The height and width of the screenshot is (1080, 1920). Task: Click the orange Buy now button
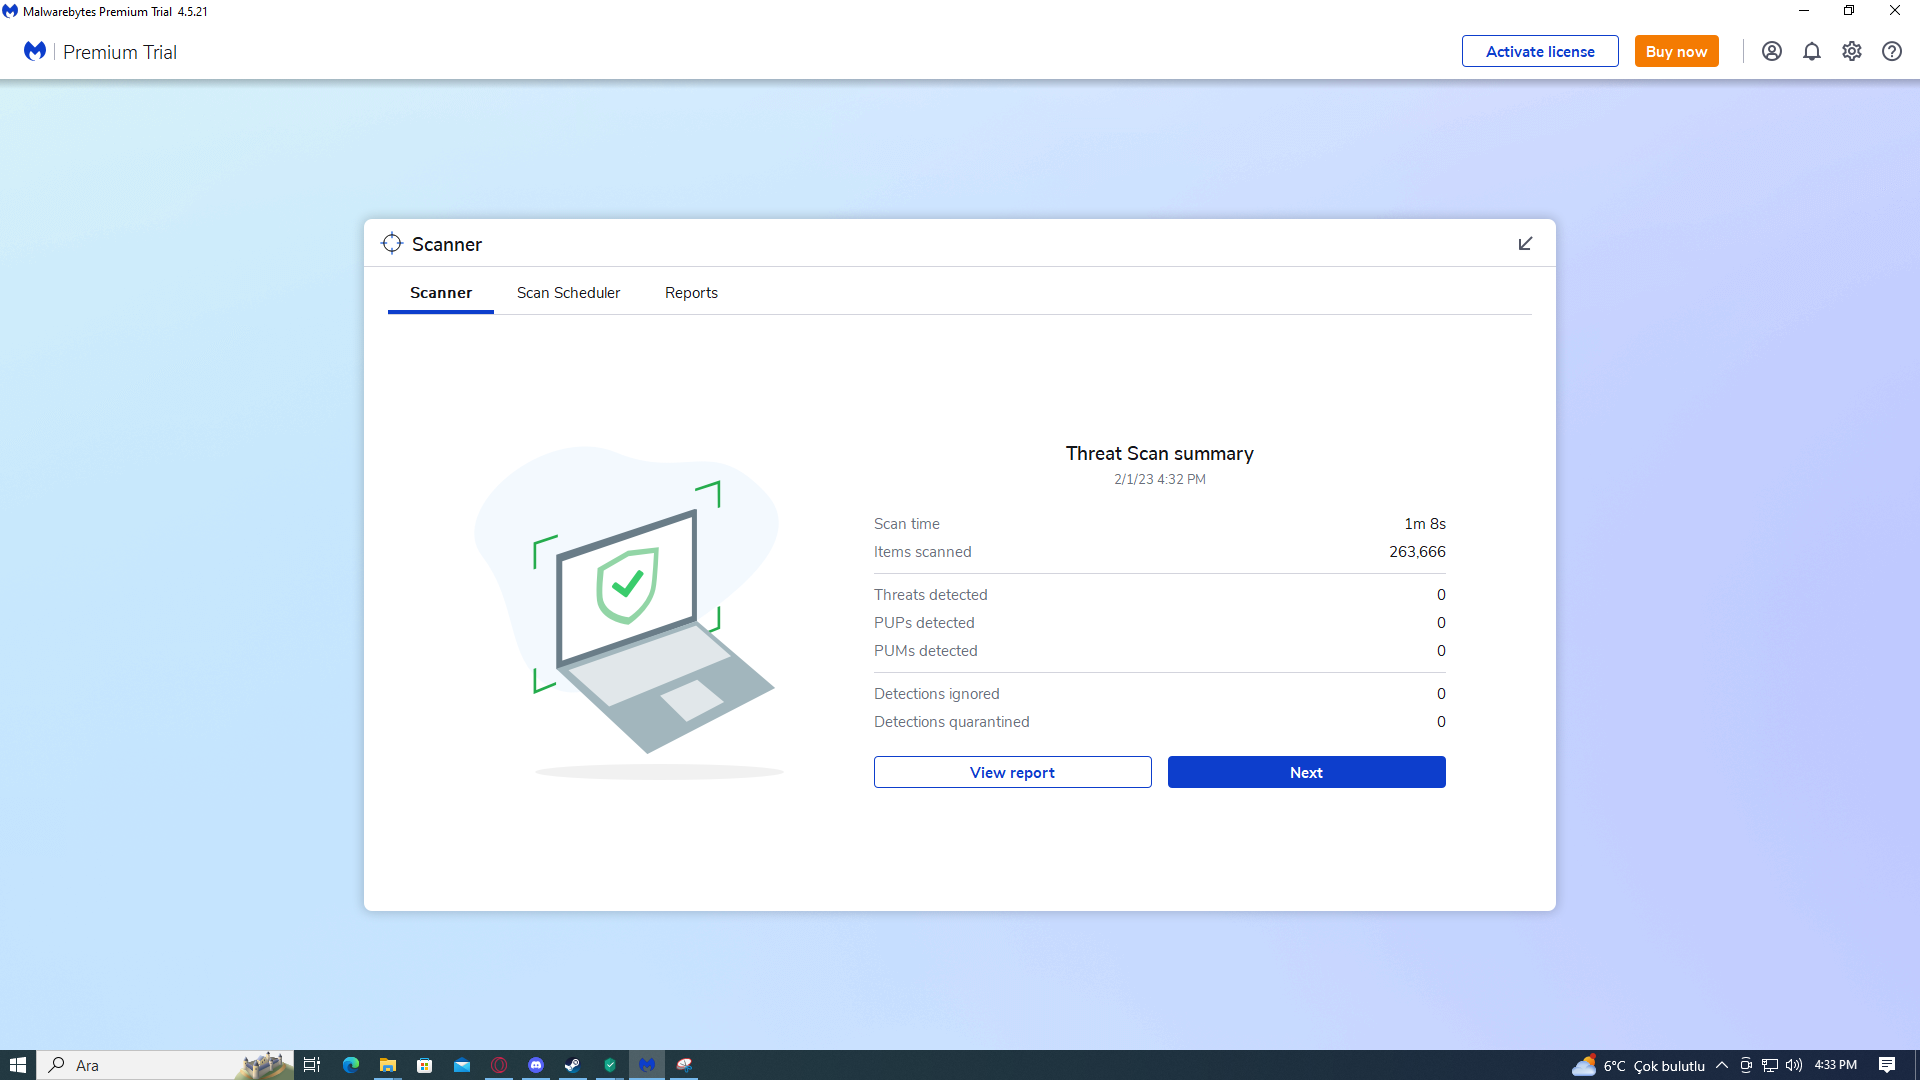[x=1676, y=51]
